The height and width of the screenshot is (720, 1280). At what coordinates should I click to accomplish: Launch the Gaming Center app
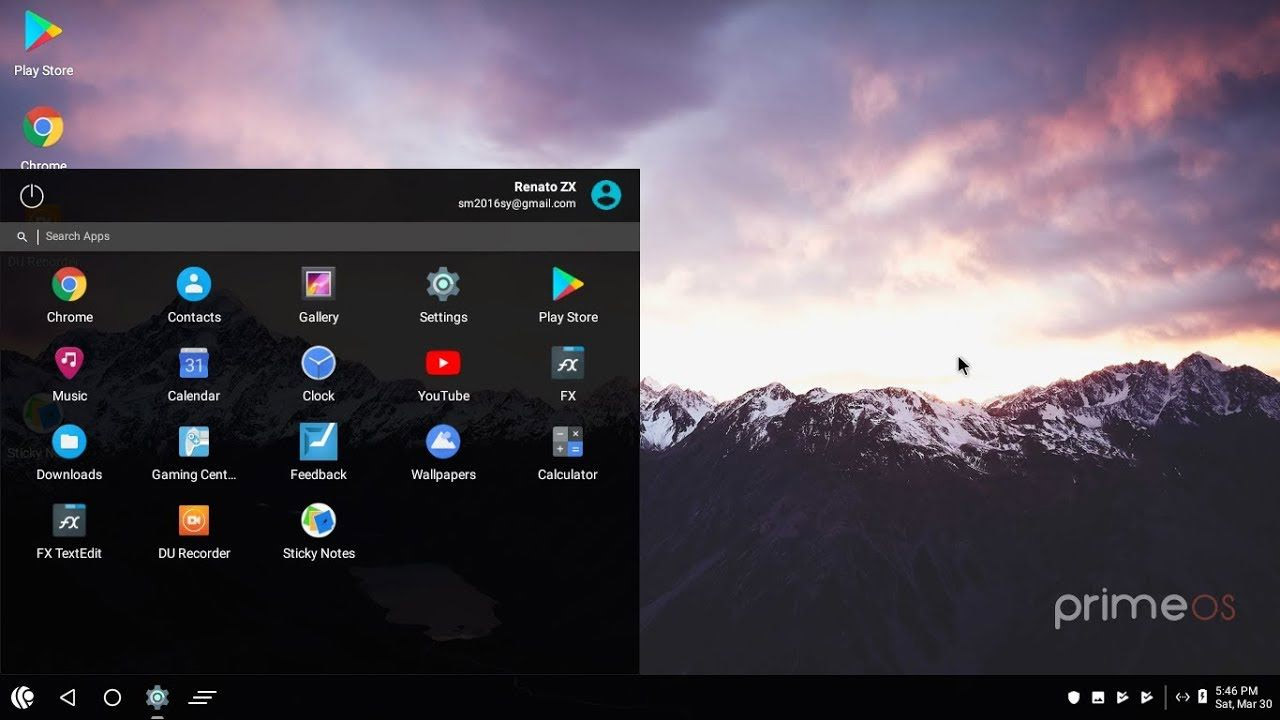(194, 453)
